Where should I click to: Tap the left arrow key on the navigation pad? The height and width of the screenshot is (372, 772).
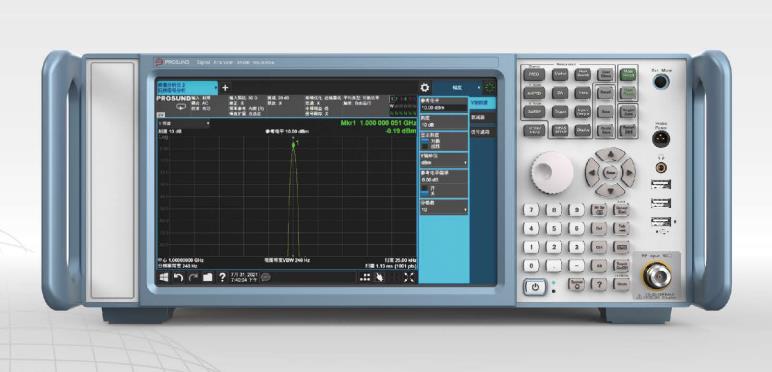tap(592, 173)
